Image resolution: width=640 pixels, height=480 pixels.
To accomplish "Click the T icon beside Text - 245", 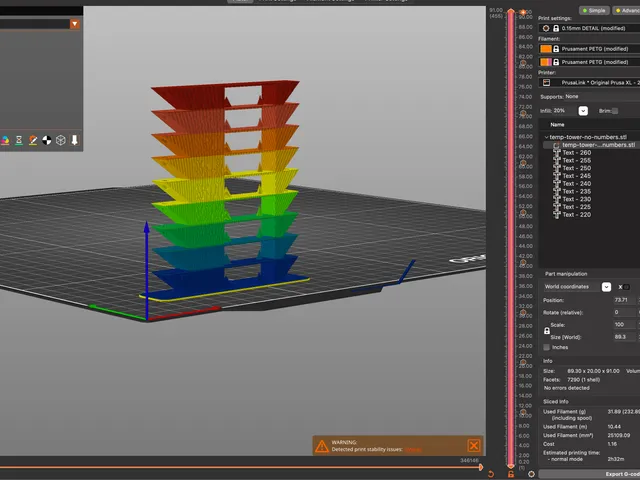I will (x=557, y=176).
